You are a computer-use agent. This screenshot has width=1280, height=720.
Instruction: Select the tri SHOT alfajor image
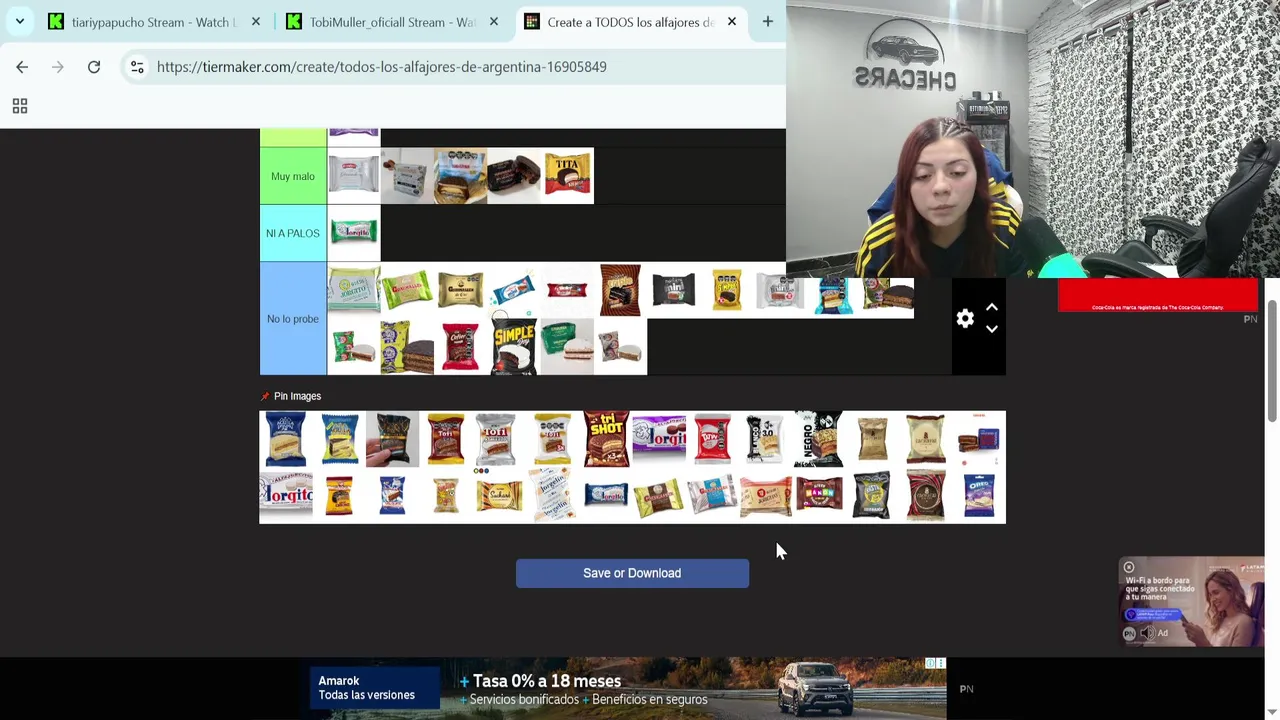(x=606, y=439)
